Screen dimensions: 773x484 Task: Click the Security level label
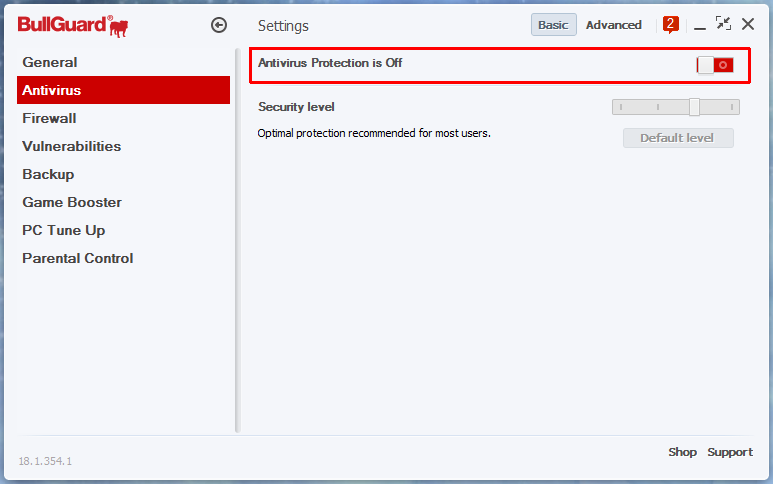click(296, 106)
